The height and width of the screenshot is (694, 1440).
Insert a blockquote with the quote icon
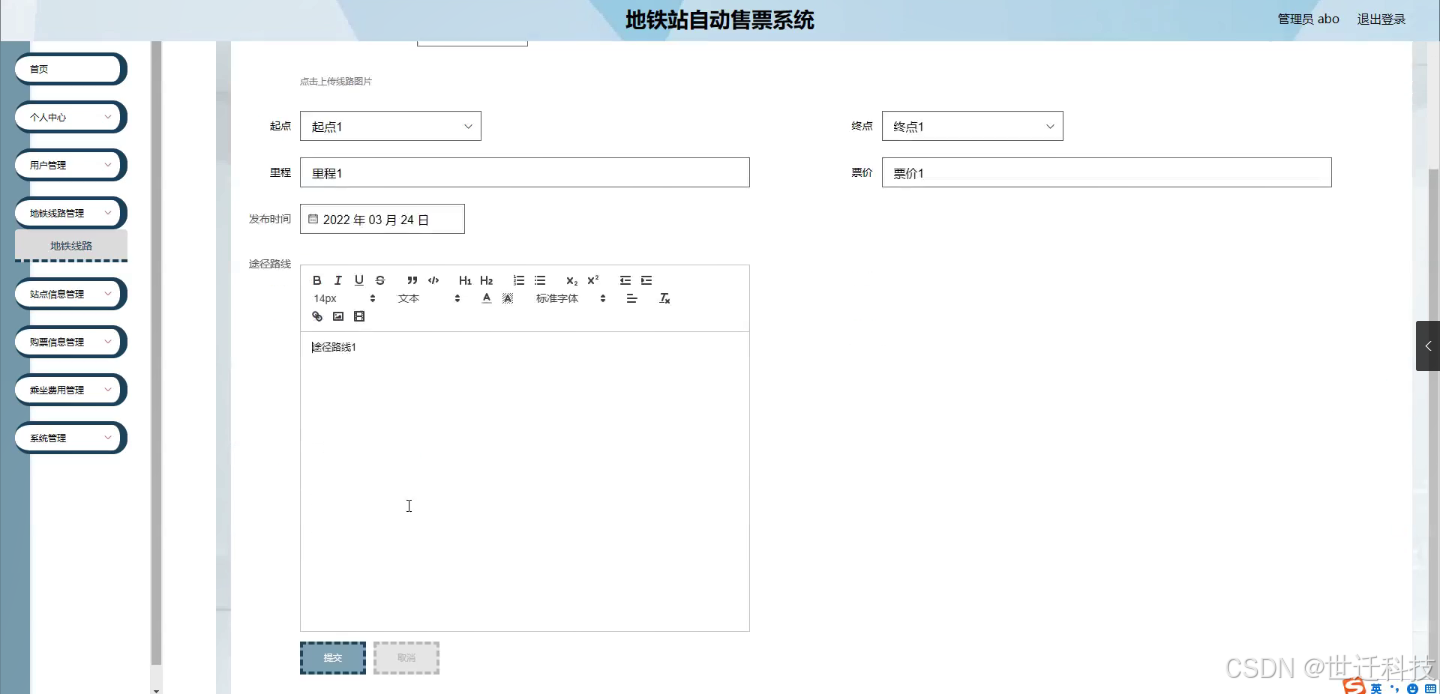412,281
